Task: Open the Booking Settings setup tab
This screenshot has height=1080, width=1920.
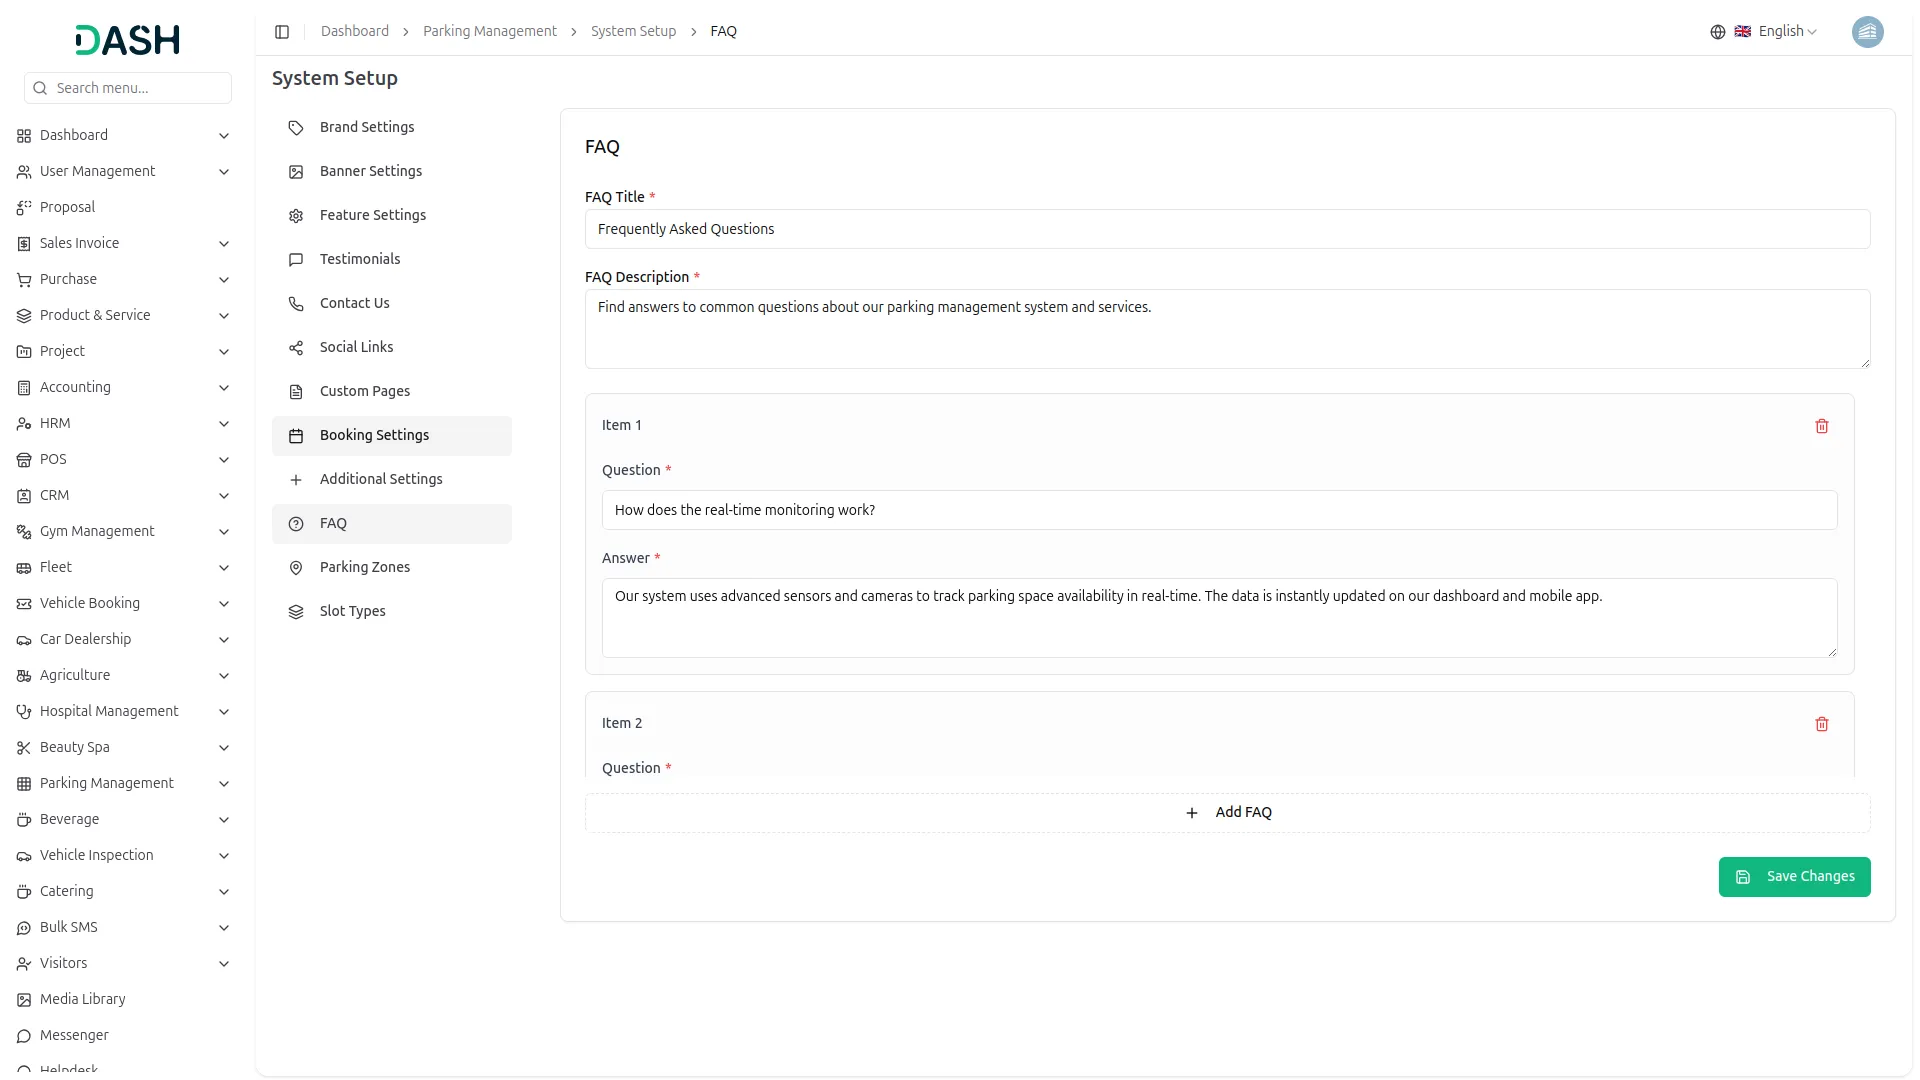Action: tap(374, 436)
